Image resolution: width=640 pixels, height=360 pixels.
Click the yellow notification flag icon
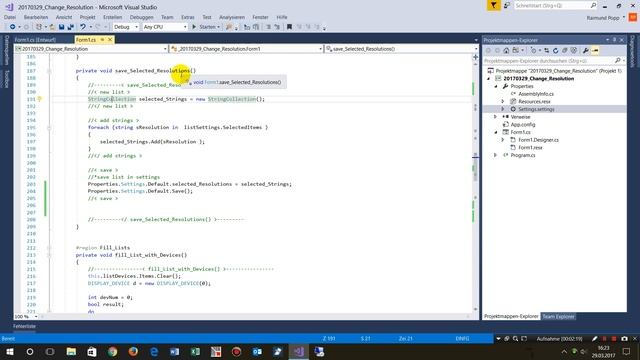coord(493,5)
